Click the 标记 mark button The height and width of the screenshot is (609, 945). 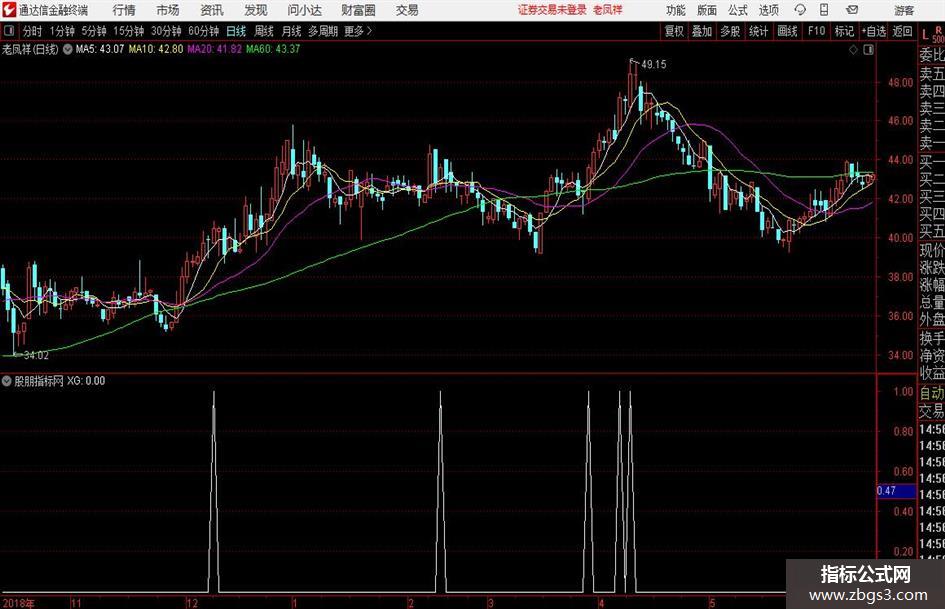[x=844, y=31]
